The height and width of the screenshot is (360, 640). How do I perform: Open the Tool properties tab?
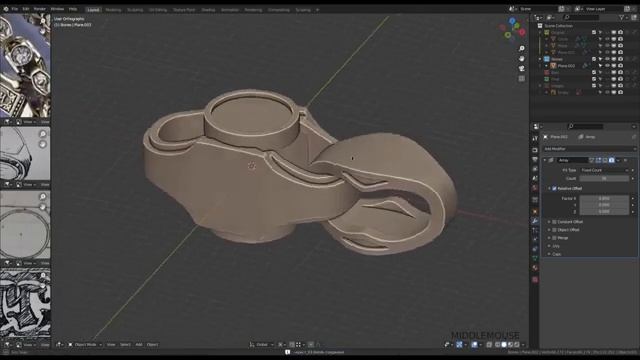coord(535,139)
